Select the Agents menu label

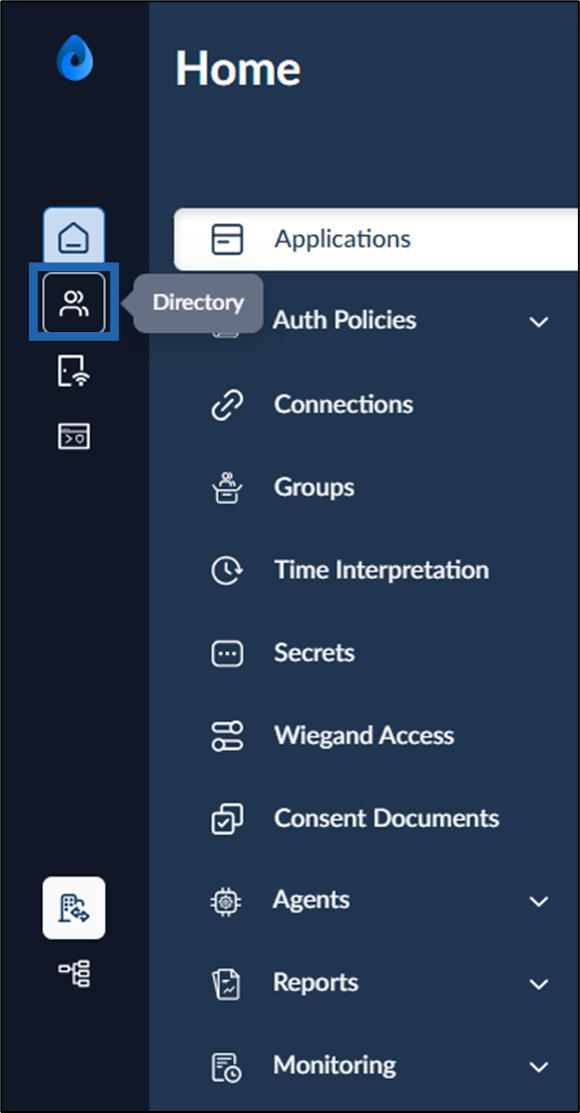click(x=311, y=901)
